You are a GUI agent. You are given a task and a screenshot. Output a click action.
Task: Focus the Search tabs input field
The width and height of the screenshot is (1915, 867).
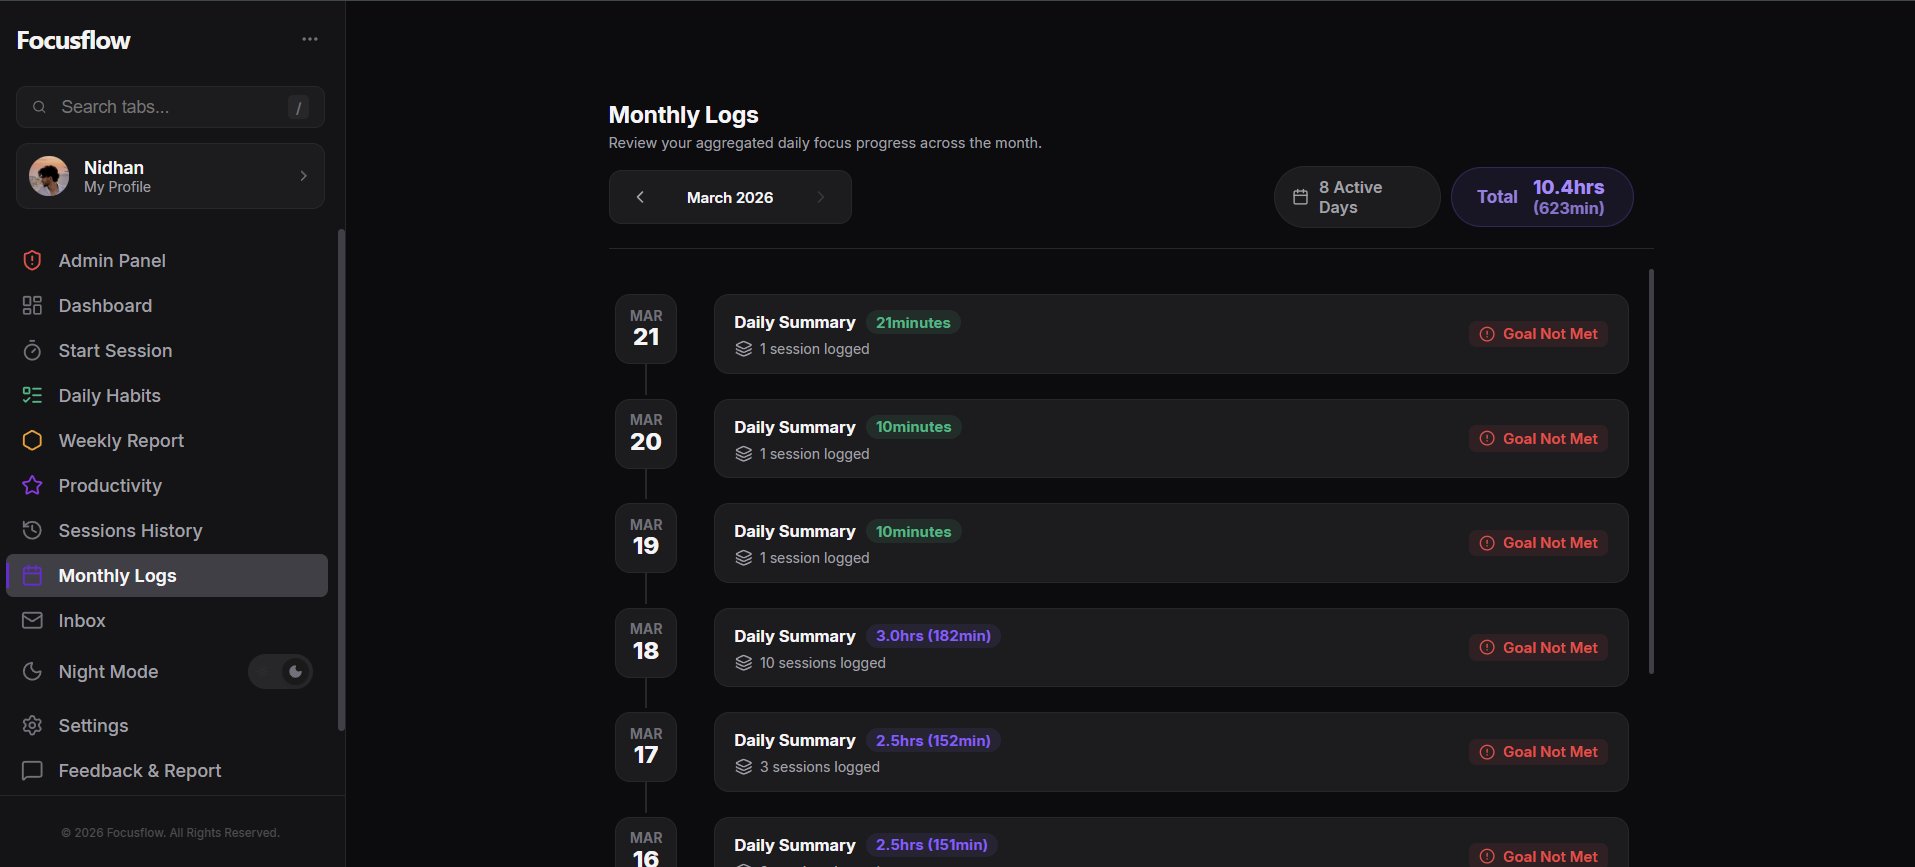(170, 107)
